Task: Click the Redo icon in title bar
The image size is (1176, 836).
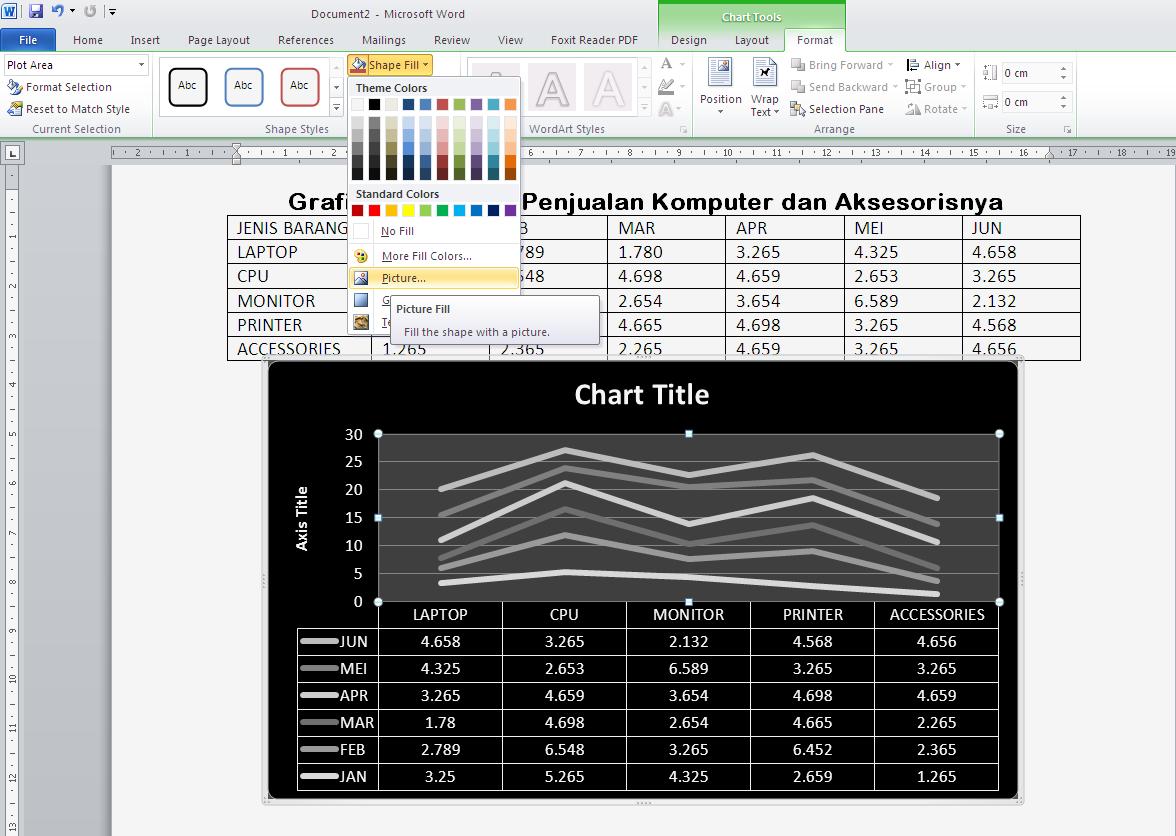Action: coord(90,11)
